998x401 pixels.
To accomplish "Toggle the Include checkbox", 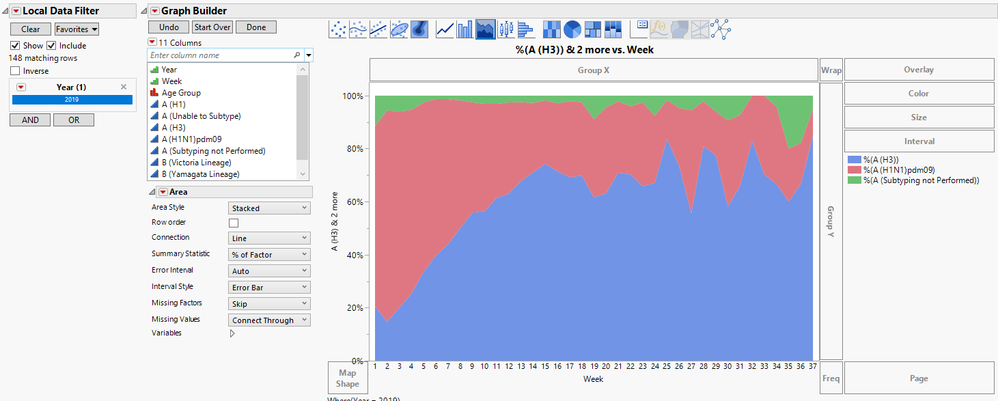I will tap(52, 46).
